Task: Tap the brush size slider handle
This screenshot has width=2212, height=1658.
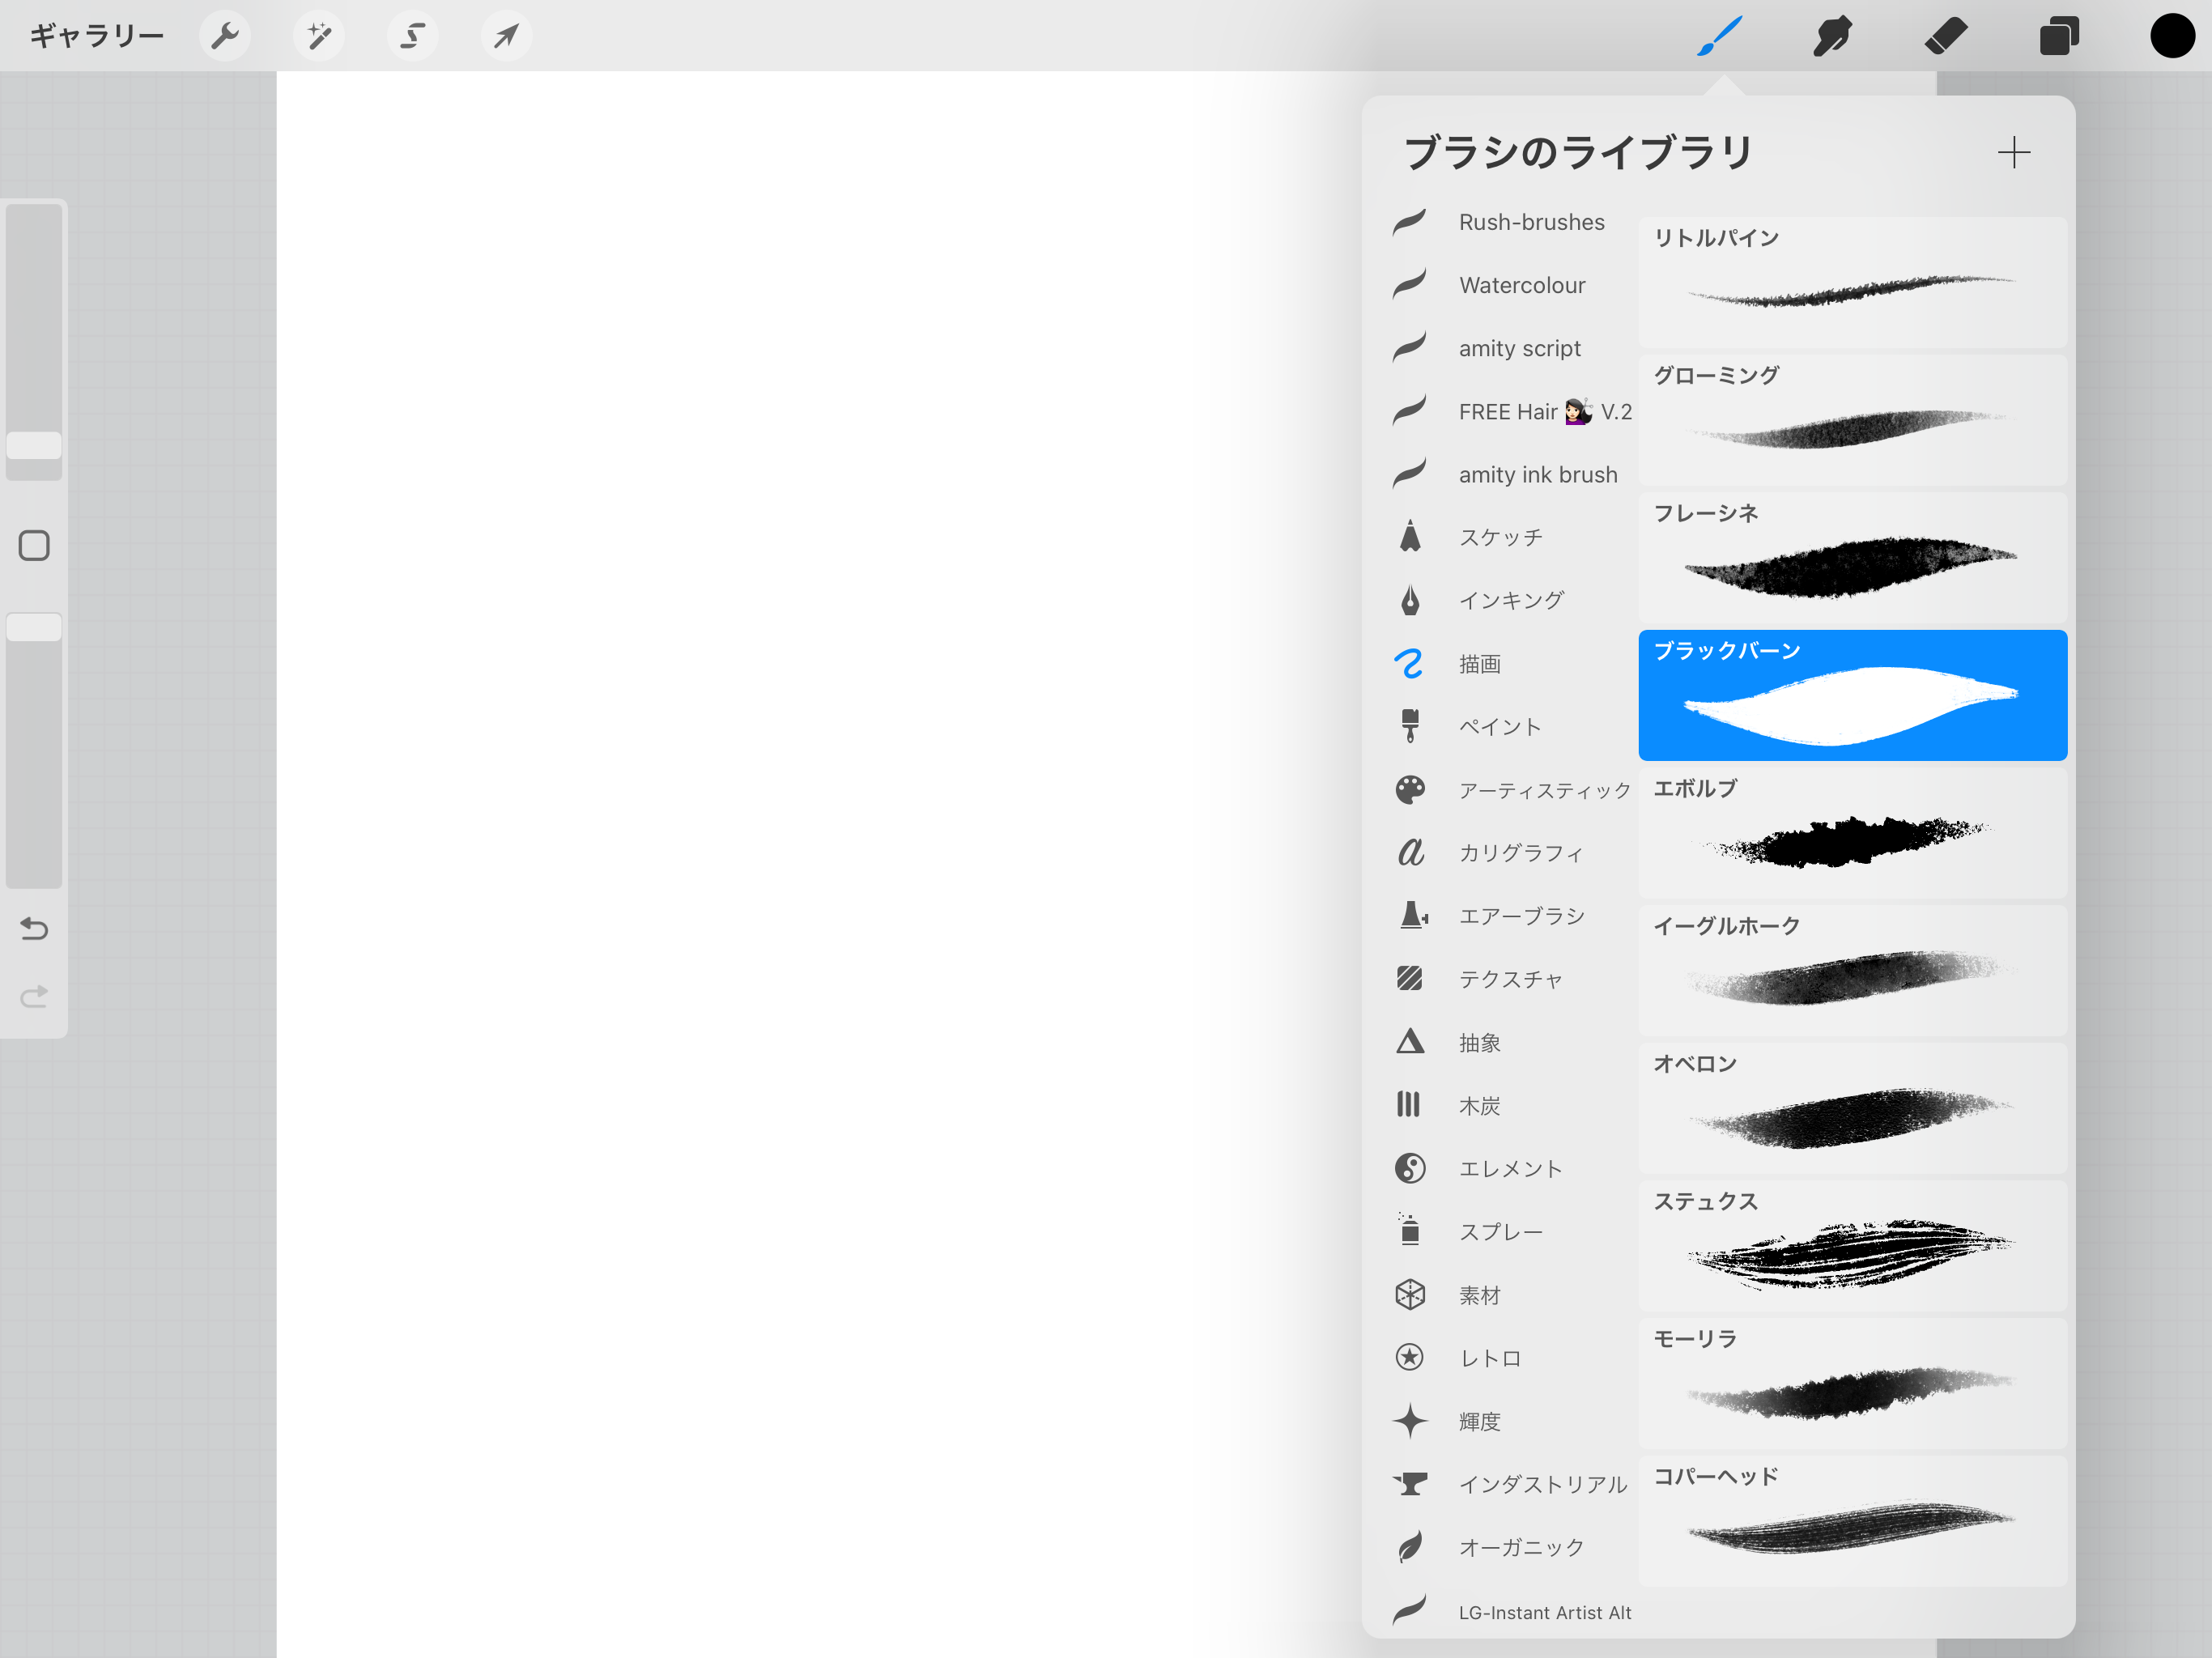Action: (x=34, y=446)
